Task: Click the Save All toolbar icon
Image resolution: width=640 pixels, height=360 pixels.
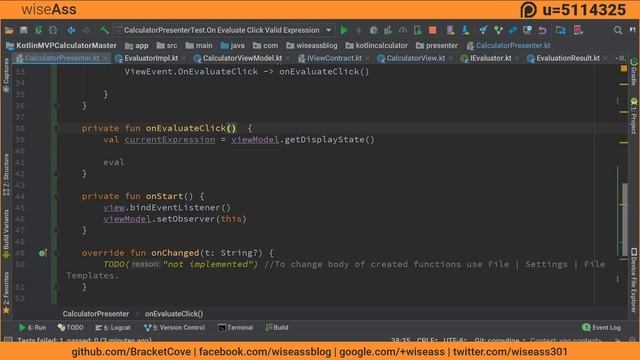Action: pos(24,30)
